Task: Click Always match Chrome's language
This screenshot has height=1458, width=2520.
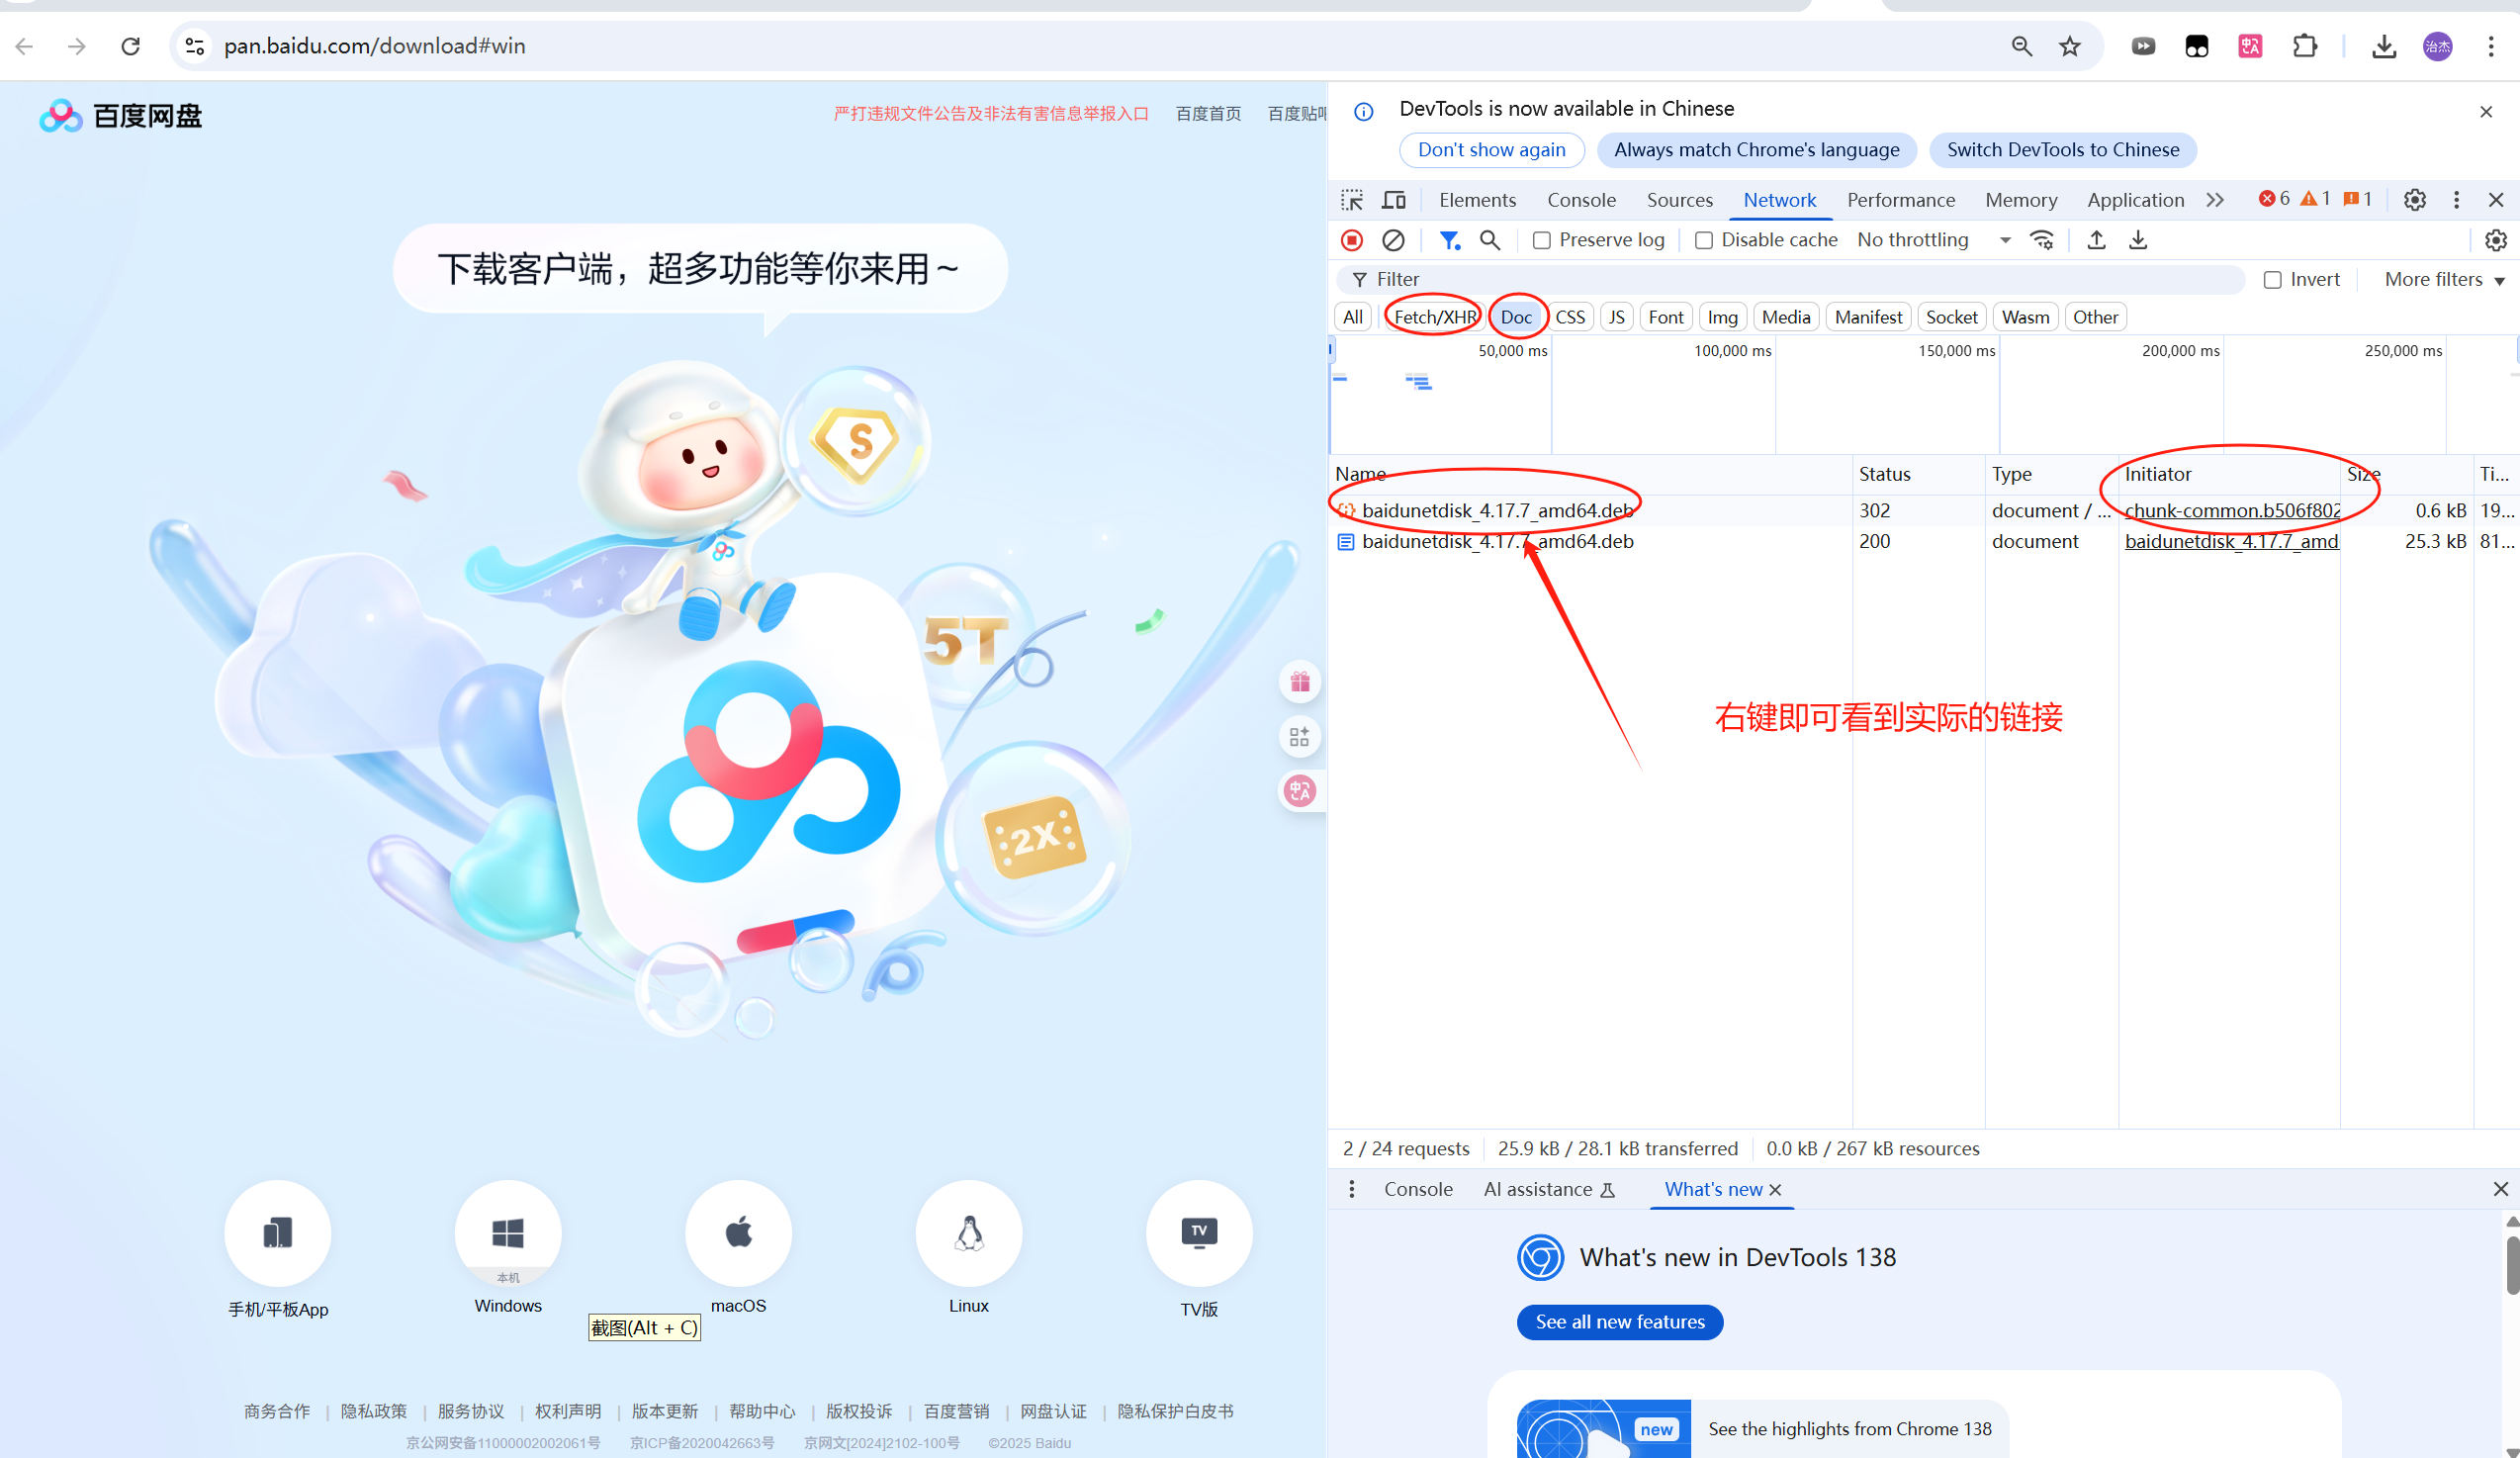Action: pos(1756,150)
